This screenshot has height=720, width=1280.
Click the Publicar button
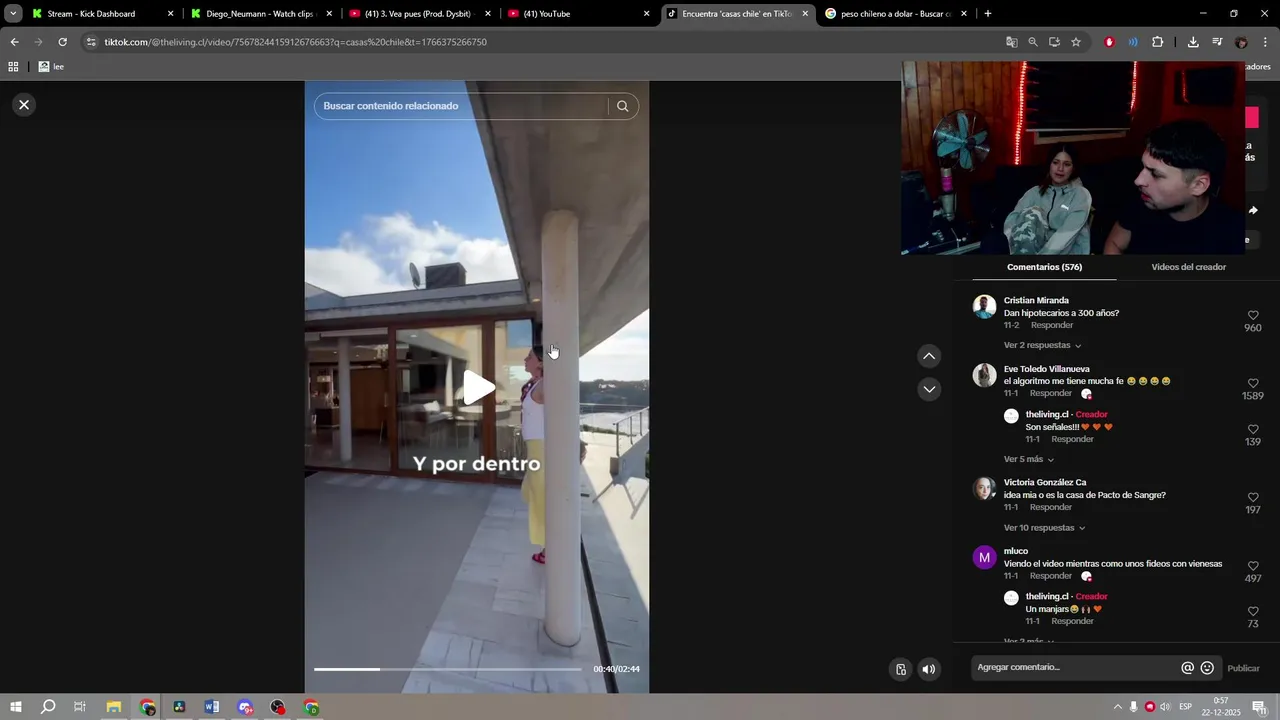[x=1243, y=668]
